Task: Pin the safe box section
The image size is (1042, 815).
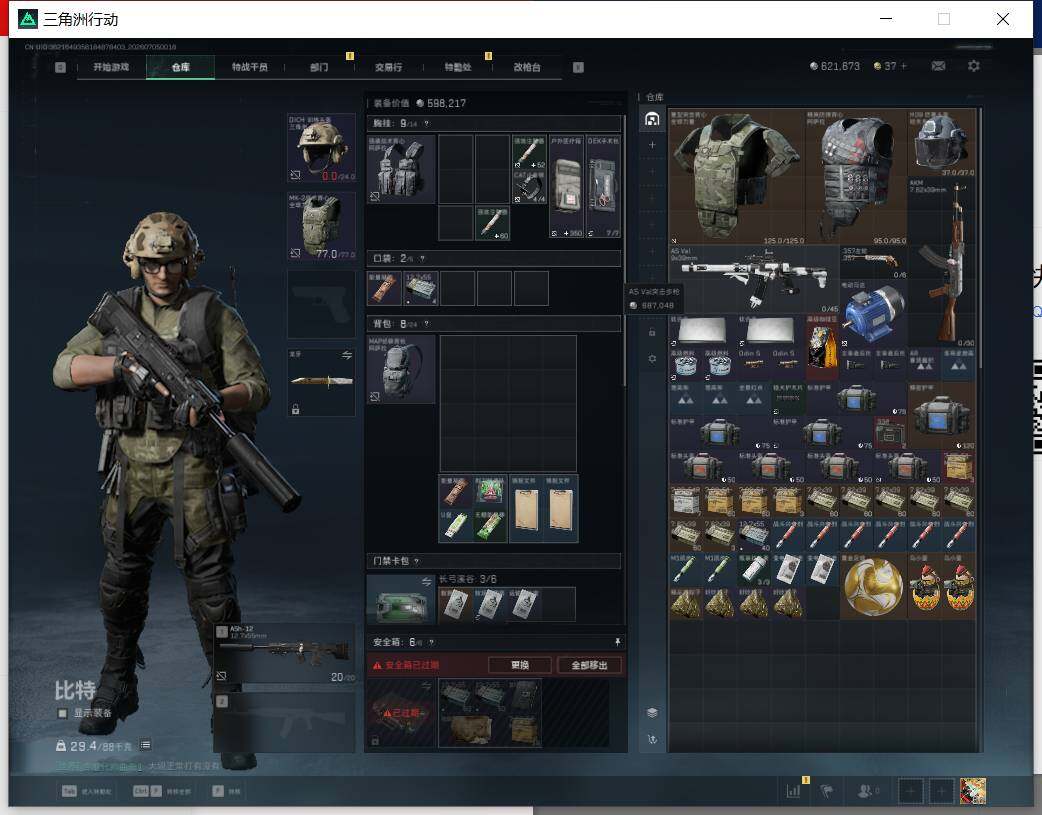Action: pyautogui.click(x=617, y=641)
